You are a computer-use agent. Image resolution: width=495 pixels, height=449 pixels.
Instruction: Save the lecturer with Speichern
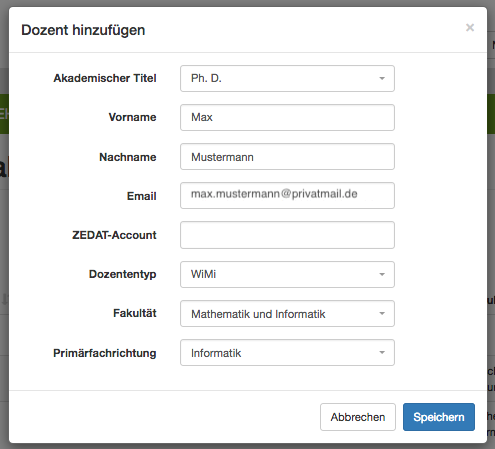pos(439,417)
